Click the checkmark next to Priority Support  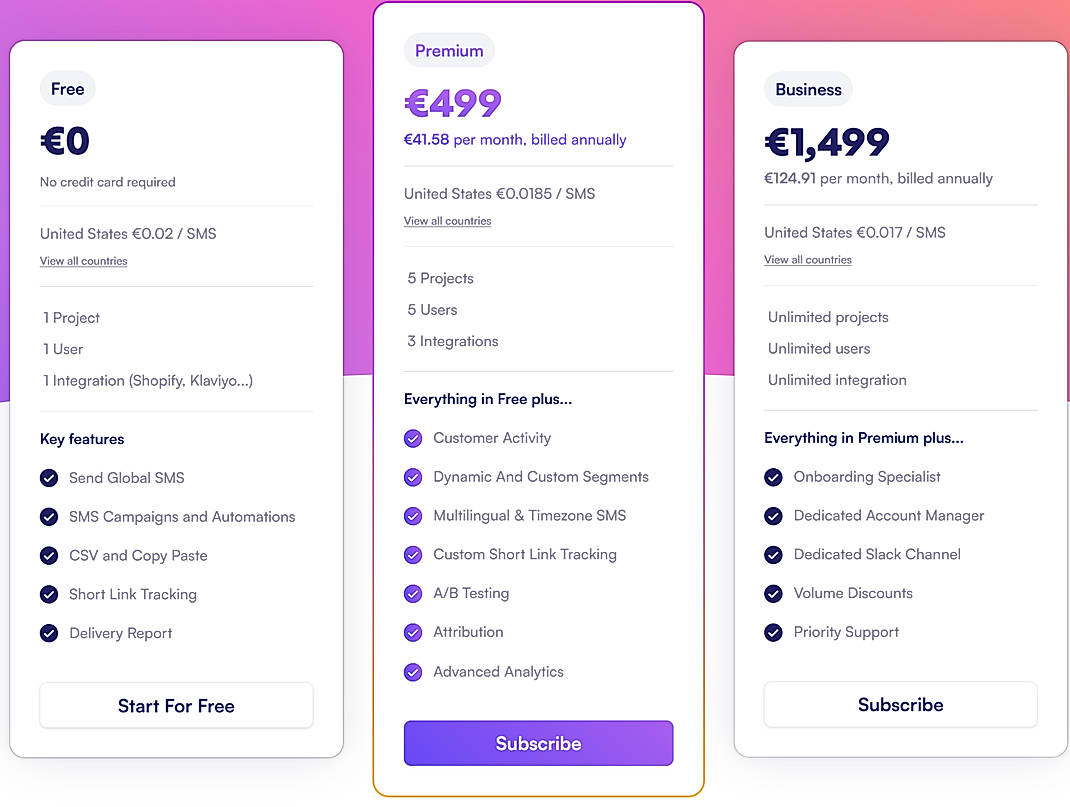coord(773,632)
